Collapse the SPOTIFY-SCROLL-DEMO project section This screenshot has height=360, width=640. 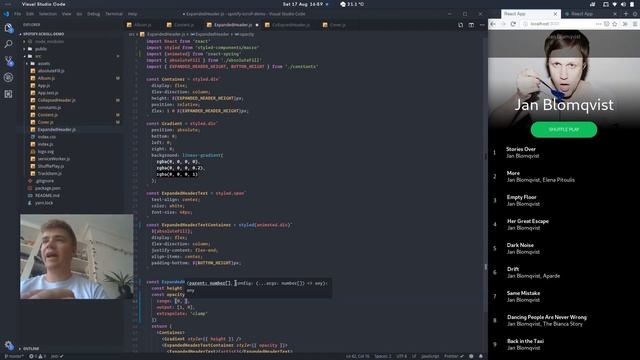(20, 34)
